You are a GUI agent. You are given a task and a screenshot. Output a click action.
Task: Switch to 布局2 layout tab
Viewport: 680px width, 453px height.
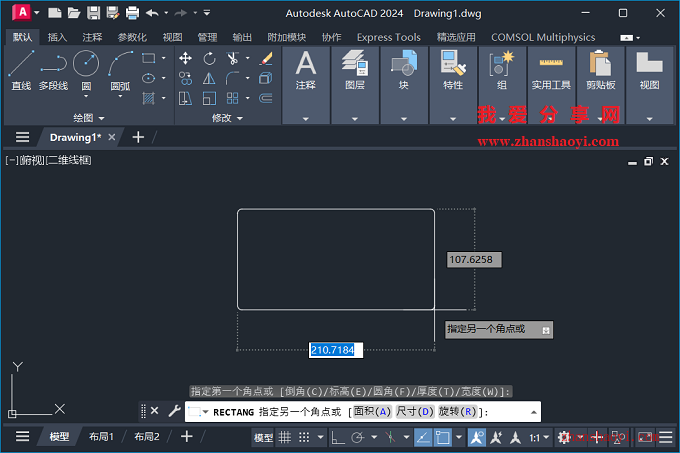tap(147, 437)
